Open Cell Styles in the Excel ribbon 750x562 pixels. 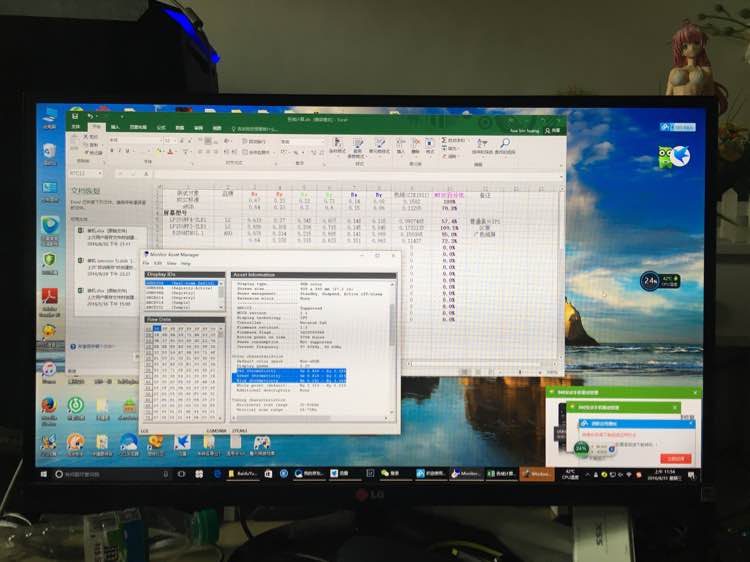coord(380,146)
